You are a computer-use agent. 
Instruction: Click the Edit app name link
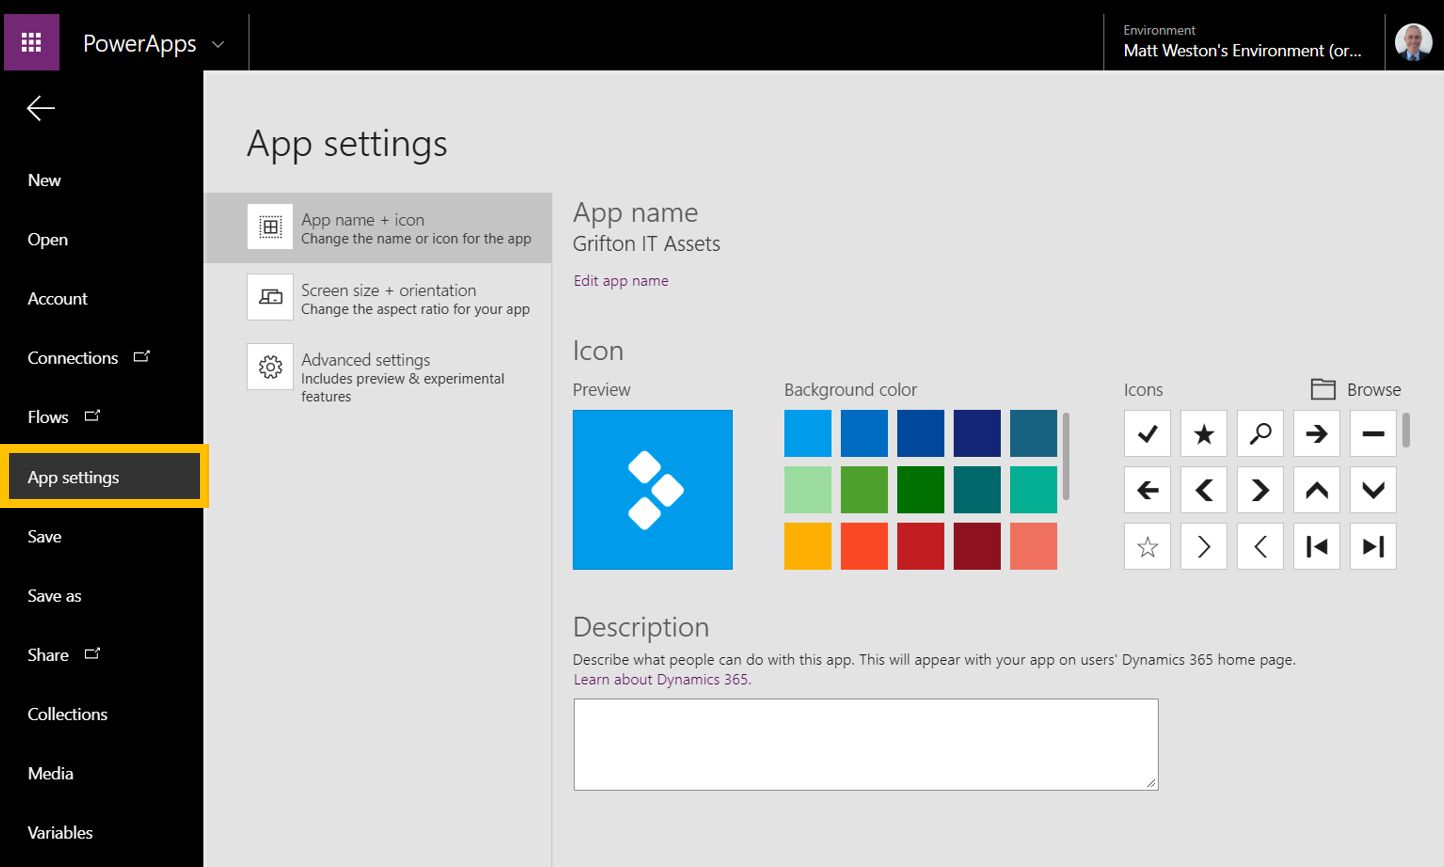(621, 281)
